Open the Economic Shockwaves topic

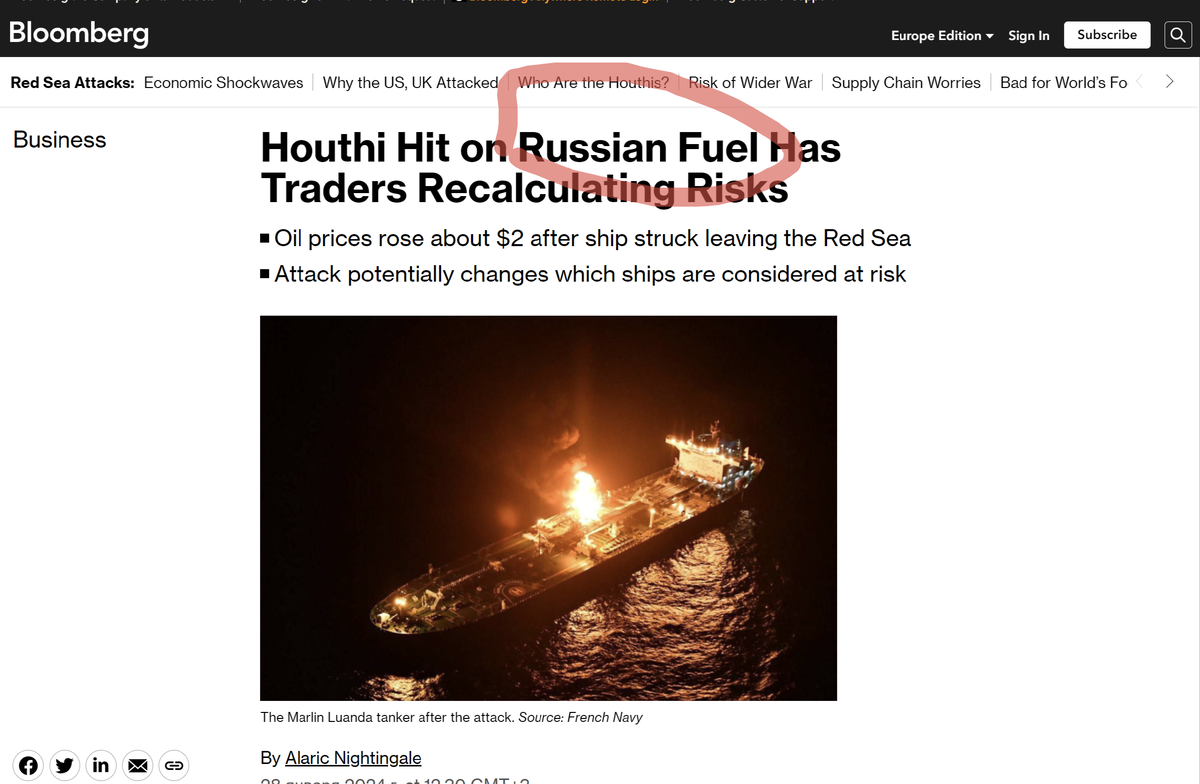pyautogui.click(x=223, y=83)
